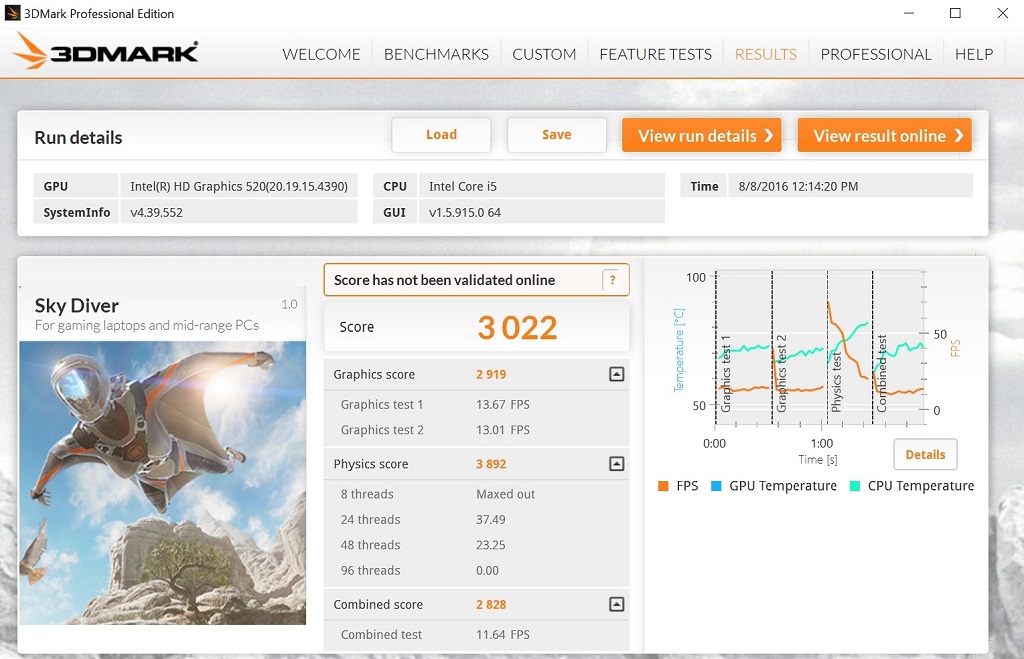Click the GPU Temperature legend label

783,486
